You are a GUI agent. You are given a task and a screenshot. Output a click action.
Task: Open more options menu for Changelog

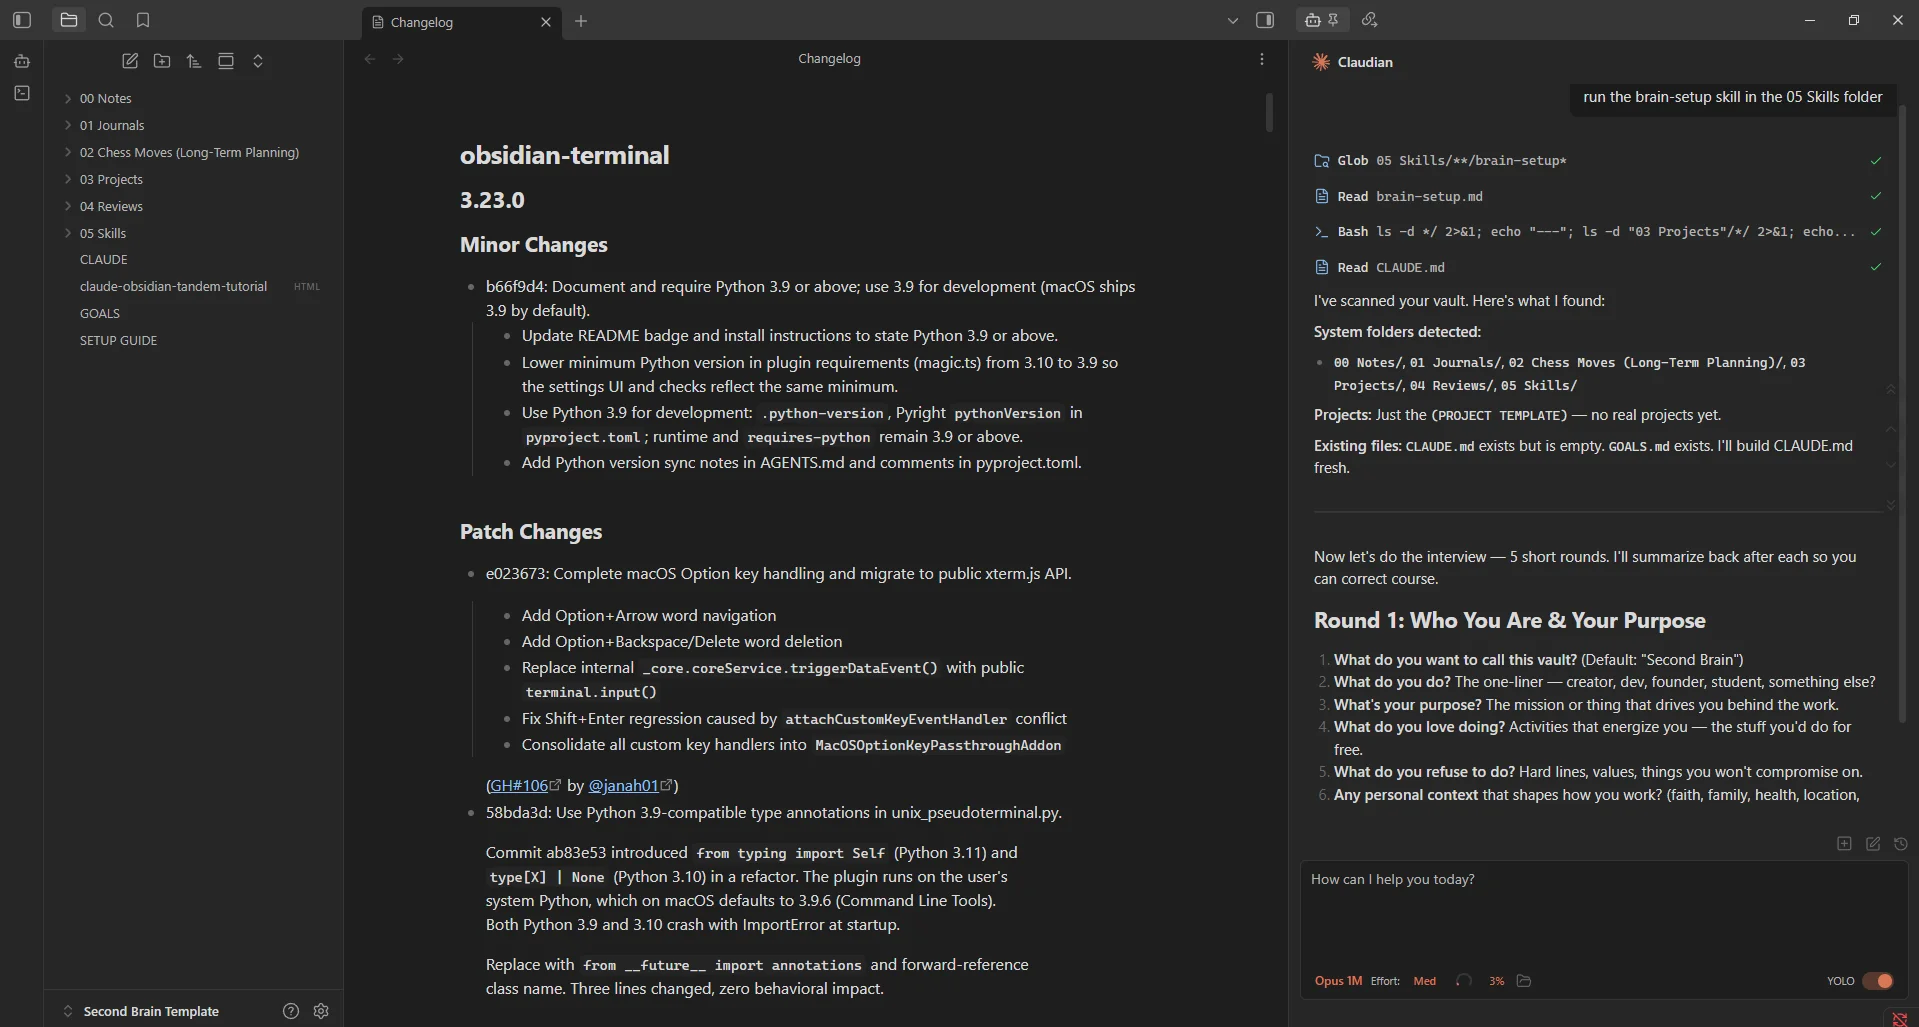coord(1262,59)
